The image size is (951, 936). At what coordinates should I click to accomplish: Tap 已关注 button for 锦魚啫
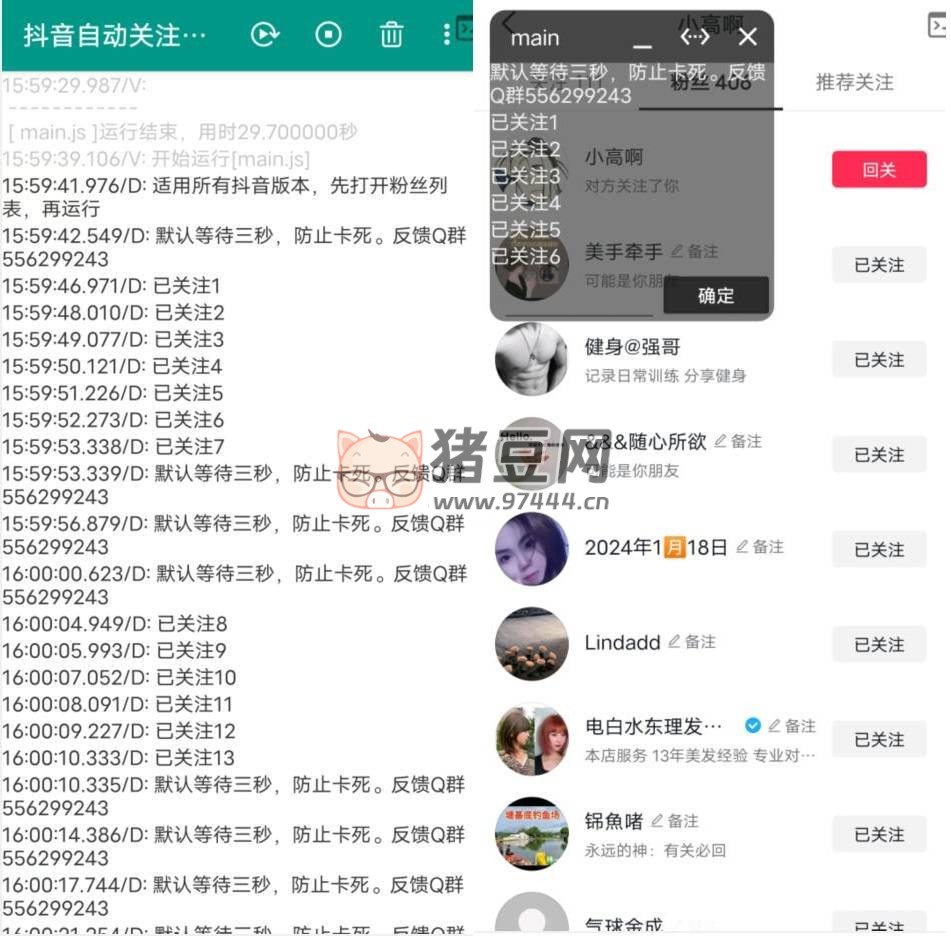(879, 834)
